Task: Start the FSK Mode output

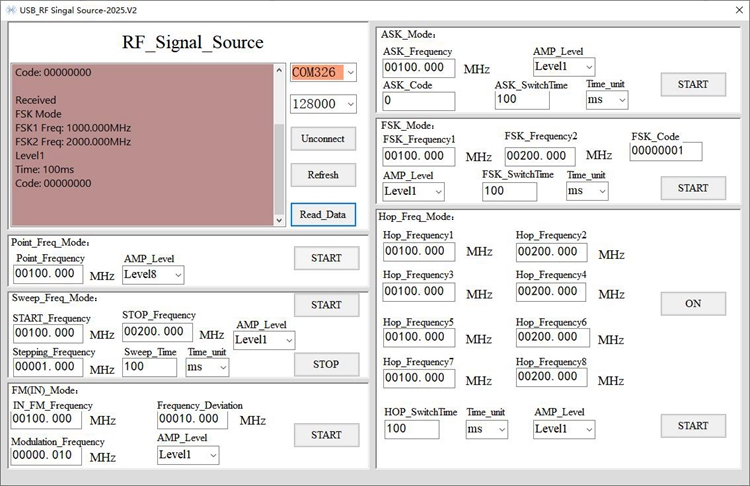Action: click(693, 188)
